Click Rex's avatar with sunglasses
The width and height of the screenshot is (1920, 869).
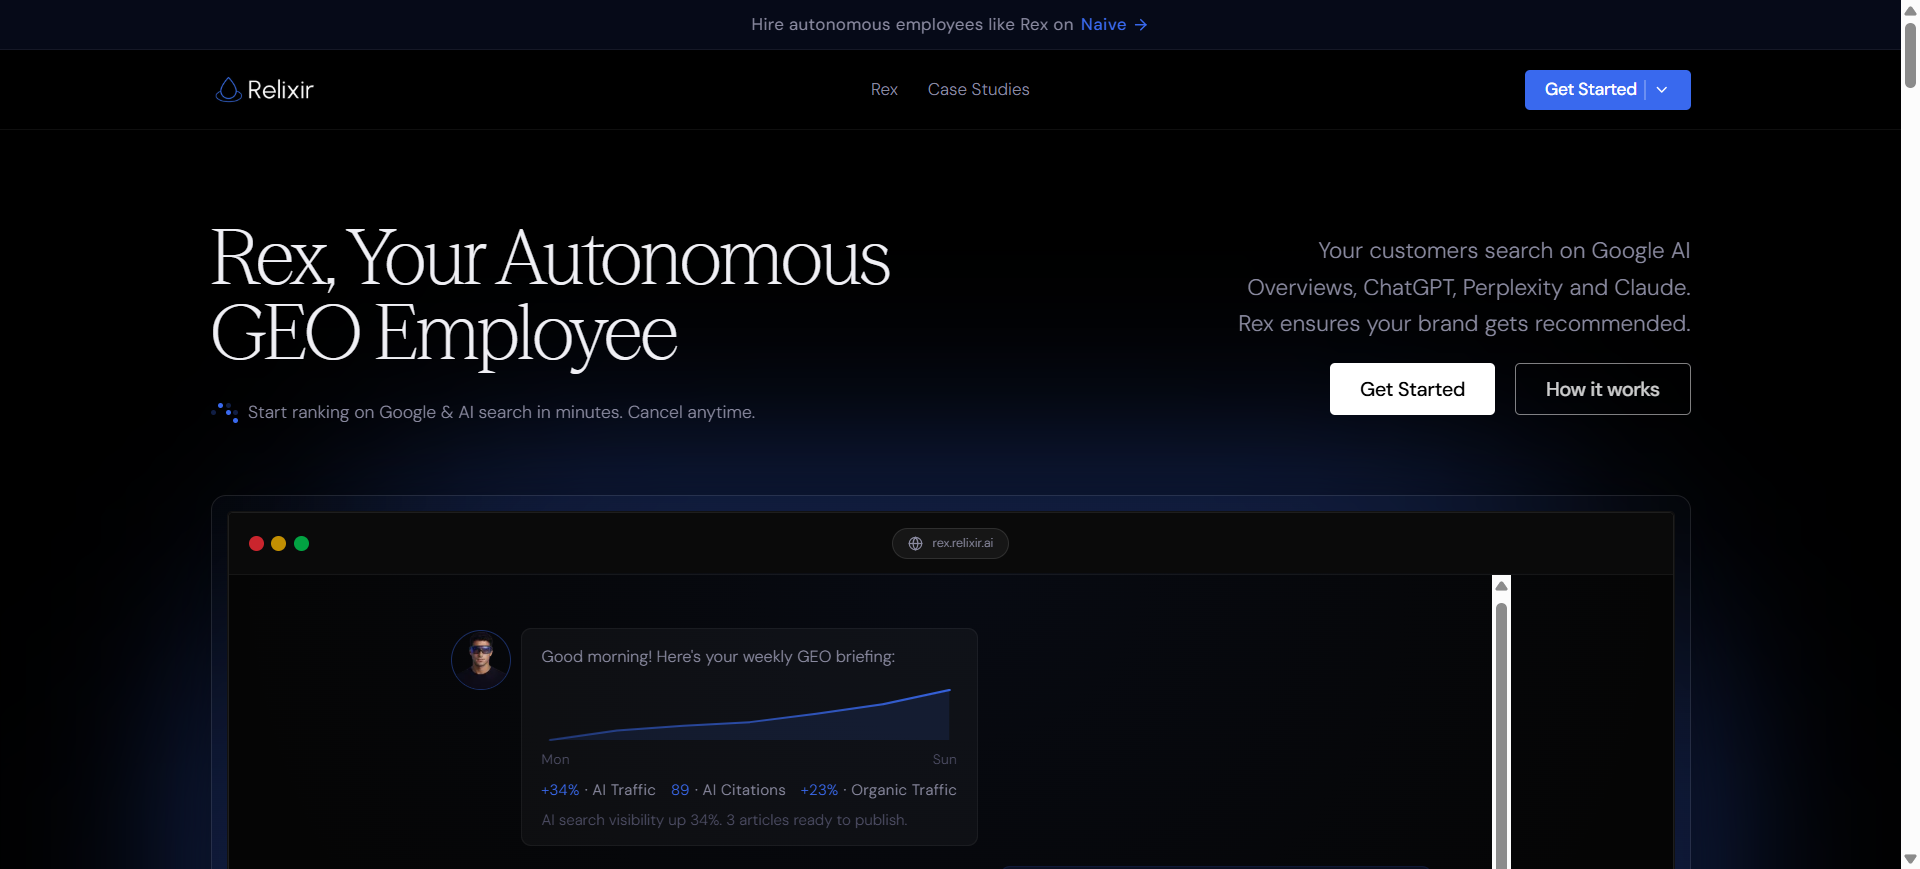(x=481, y=660)
